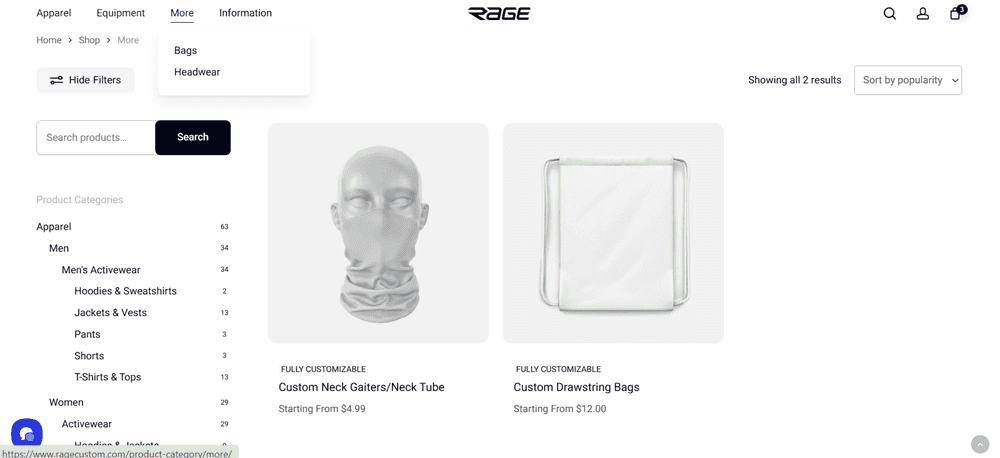Image resolution: width=1000 pixels, height=458 pixels.
Task: Click the RAGE logo
Action: (499, 13)
